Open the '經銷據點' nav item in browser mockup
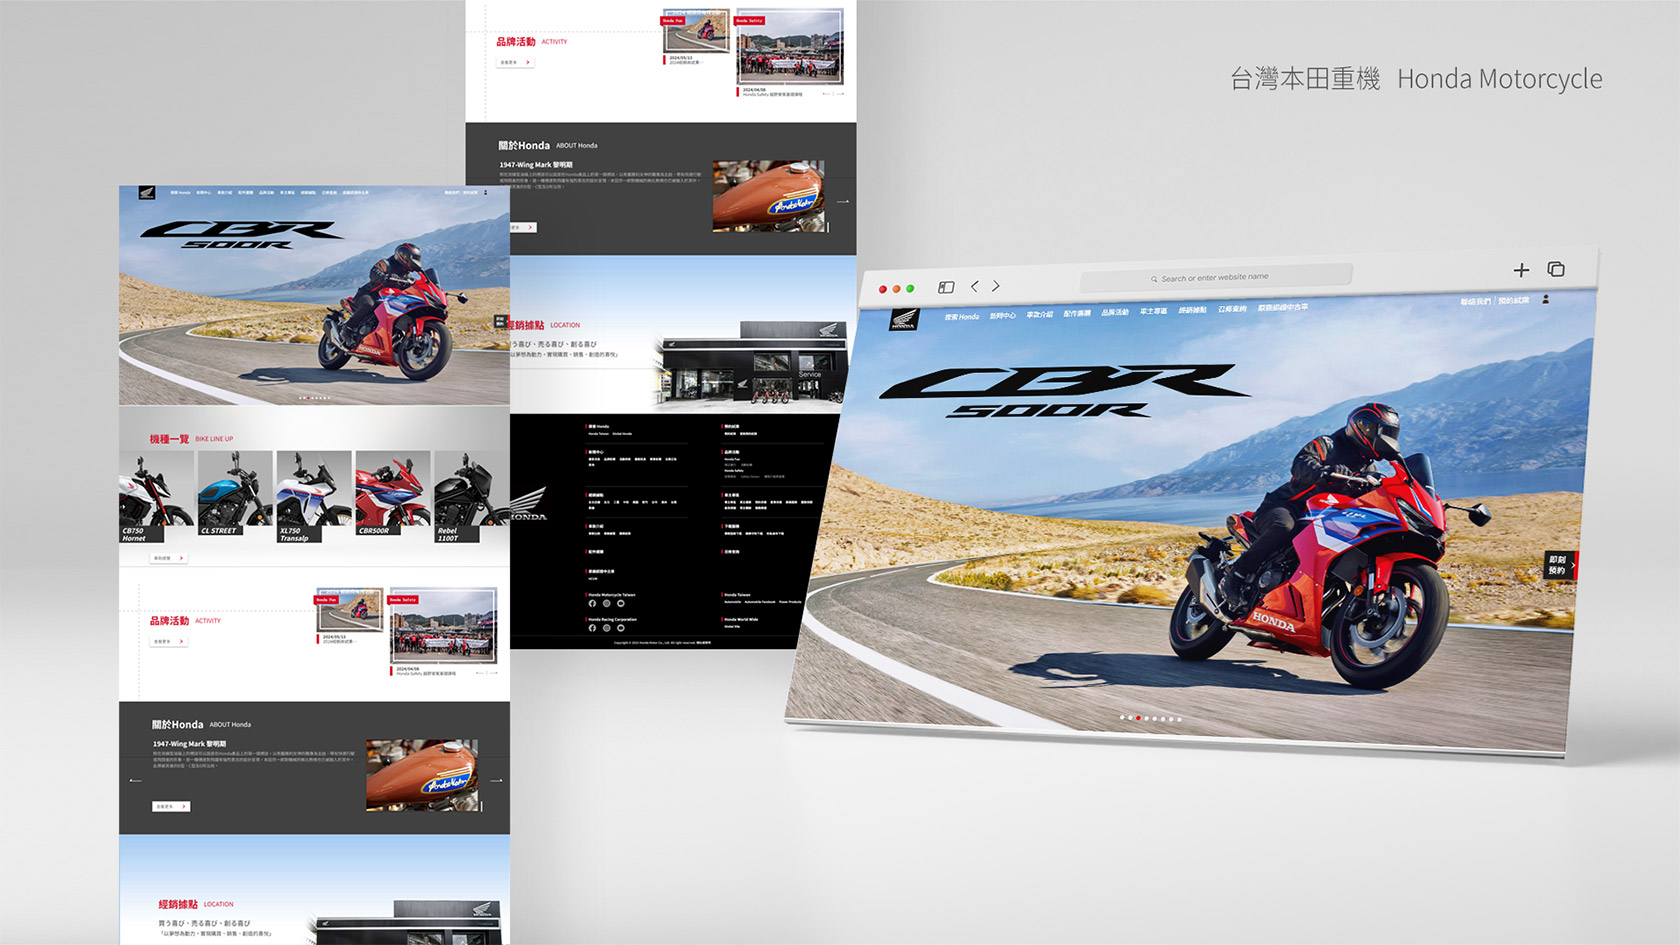This screenshot has width=1680, height=945. click(x=1192, y=310)
